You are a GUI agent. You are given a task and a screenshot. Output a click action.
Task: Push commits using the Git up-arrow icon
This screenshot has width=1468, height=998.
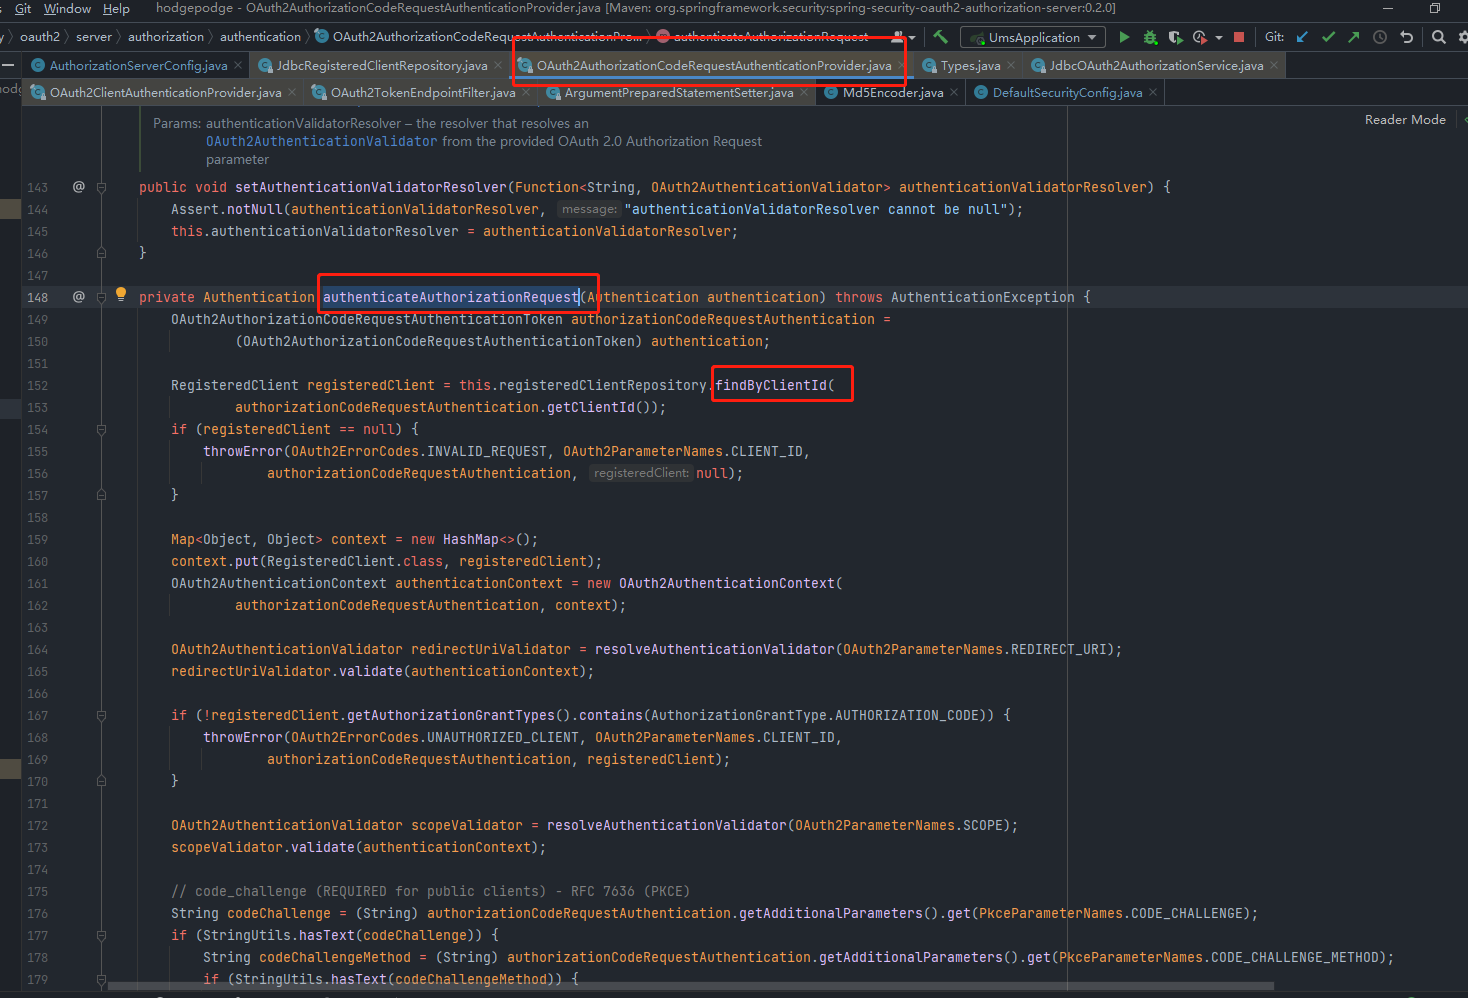[x=1355, y=36]
